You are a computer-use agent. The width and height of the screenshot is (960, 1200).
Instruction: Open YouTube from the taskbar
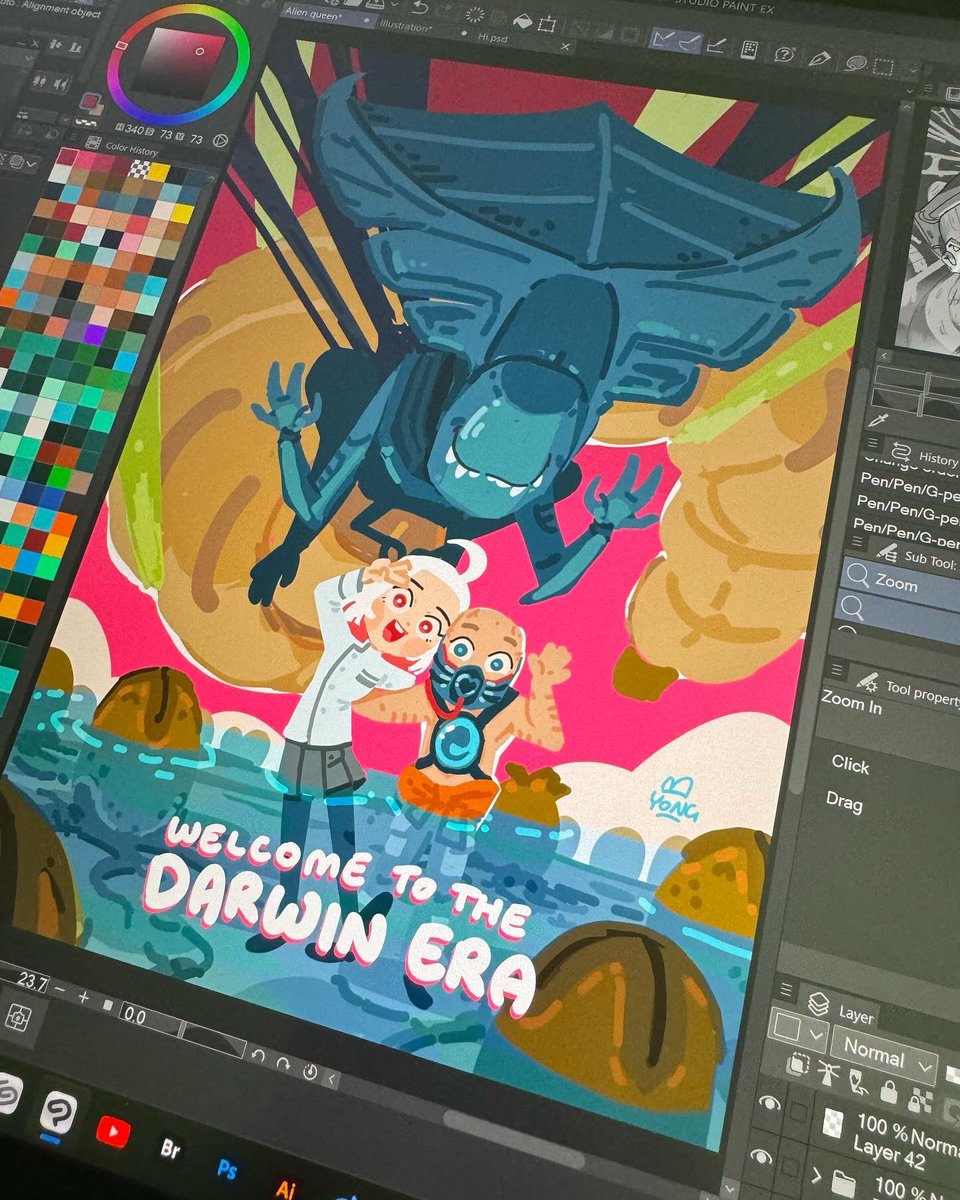pyautogui.click(x=113, y=1132)
